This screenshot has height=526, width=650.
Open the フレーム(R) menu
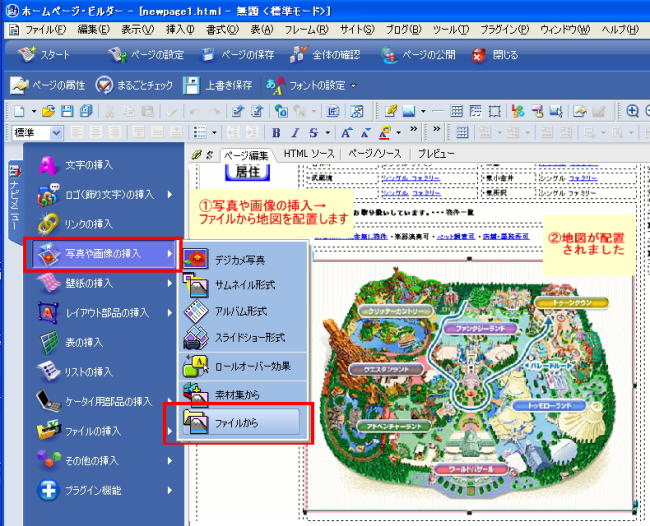coord(306,30)
